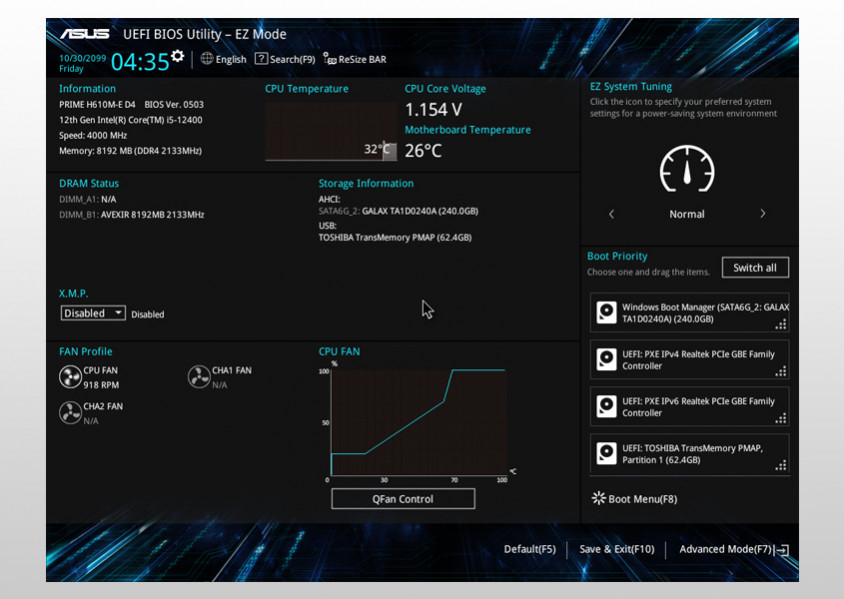This screenshot has width=844, height=599.
Task: Click Save & Exit (F10)
Action: point(616,549)
